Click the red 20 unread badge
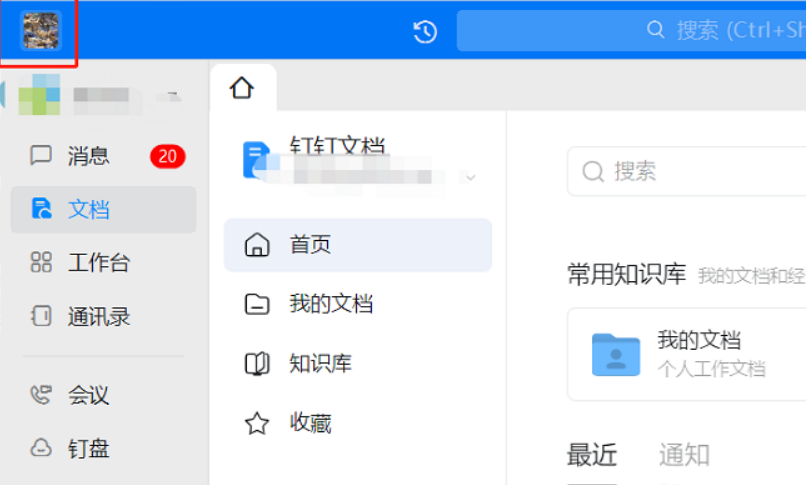Screen dimensions: 806x485 (167, 156)
